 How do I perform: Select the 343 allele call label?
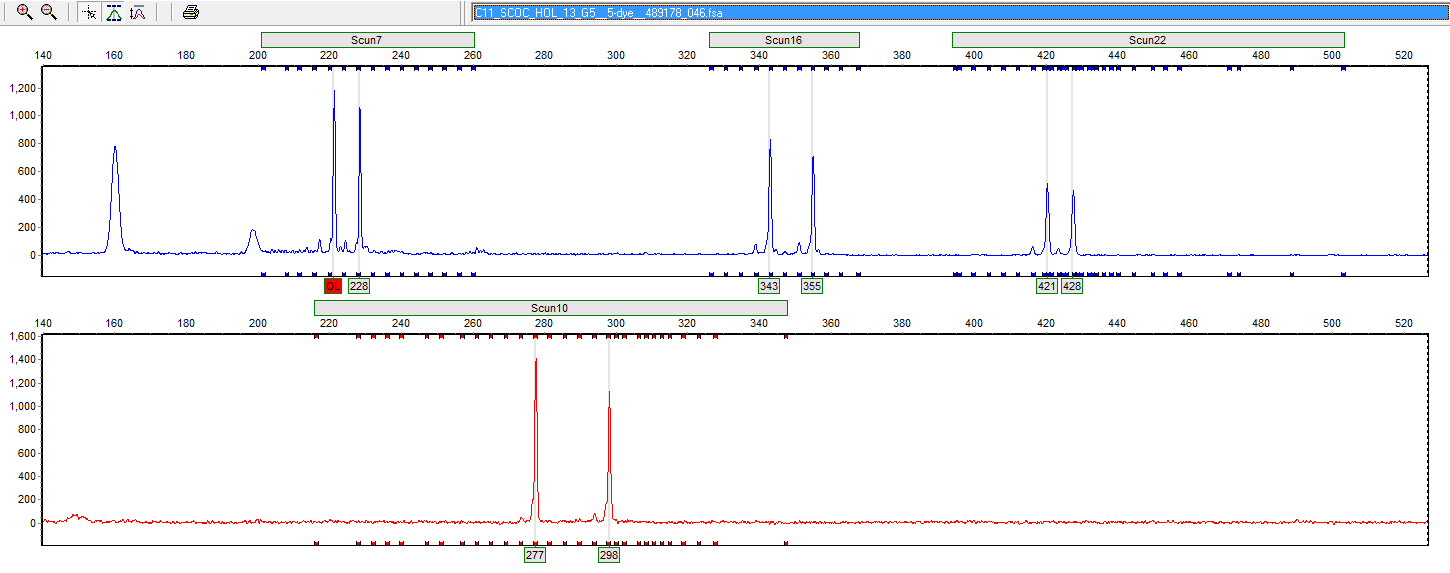(x=769, y=287)
